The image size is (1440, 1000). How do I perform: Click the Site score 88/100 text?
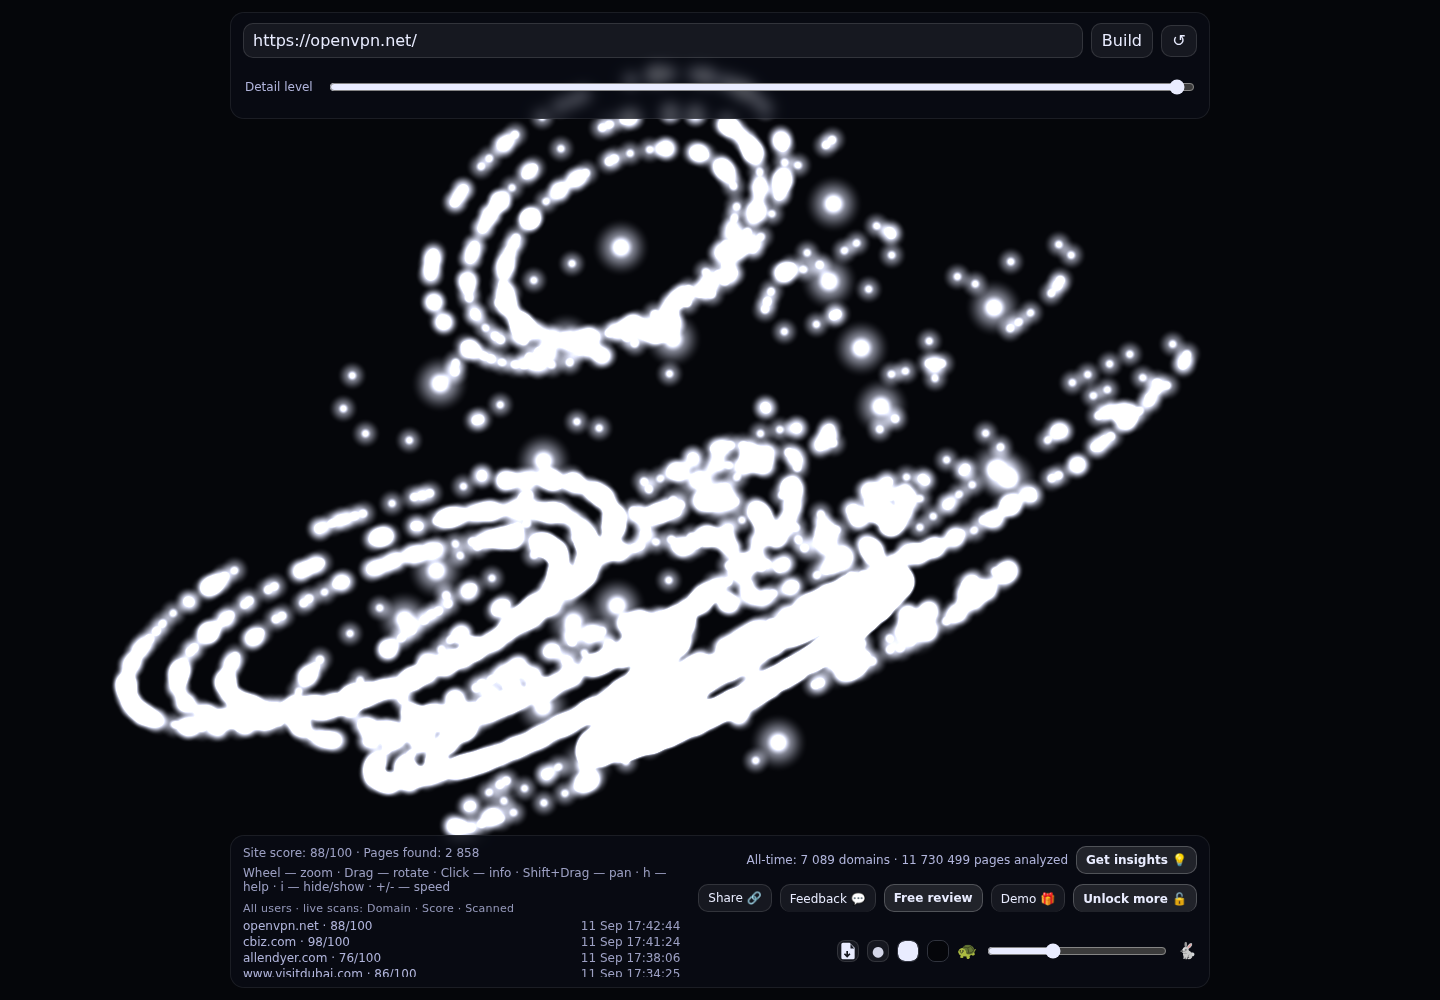coord(298,853)
